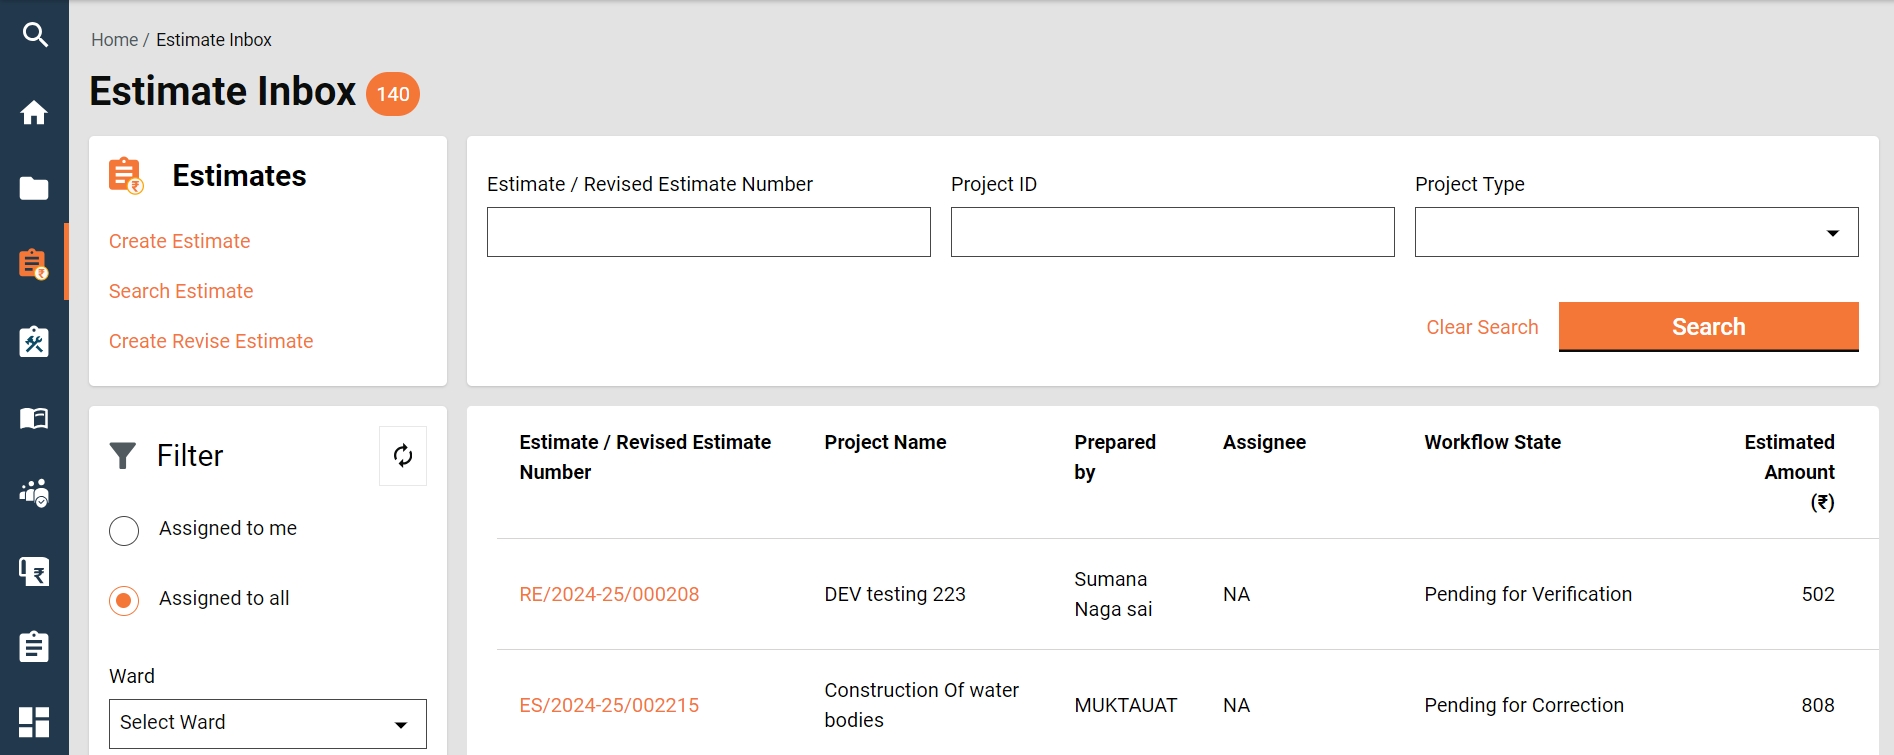Open the Project Type dropdown
Viewport: 1894px width, 755px height.
[1636, 232]
